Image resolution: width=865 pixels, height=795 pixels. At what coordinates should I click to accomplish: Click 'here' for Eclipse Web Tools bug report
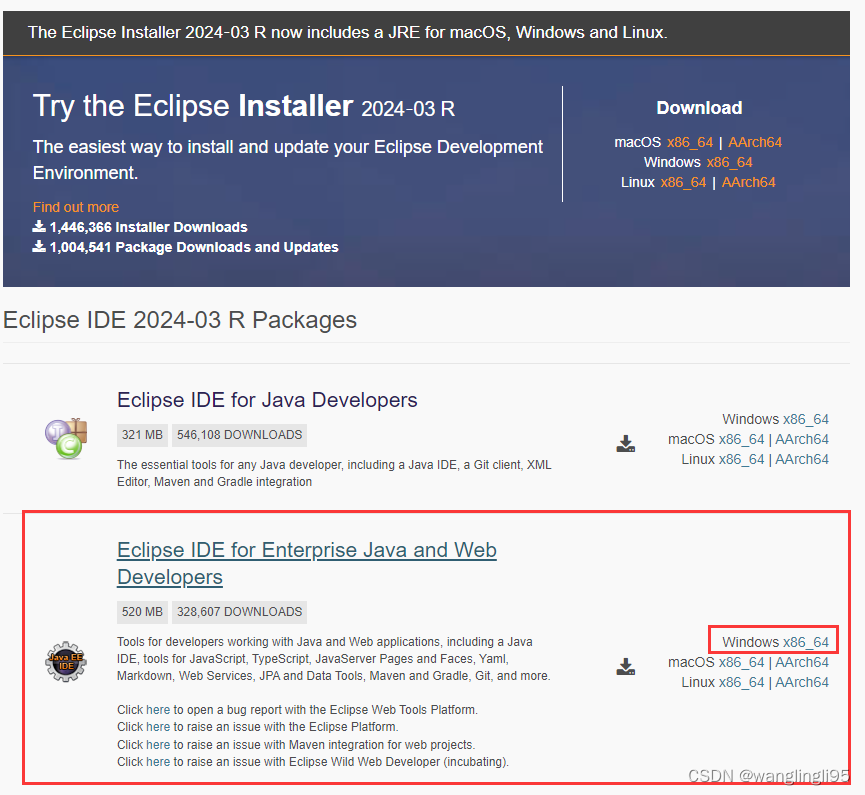pyautogui.click(x=158, y=709)
